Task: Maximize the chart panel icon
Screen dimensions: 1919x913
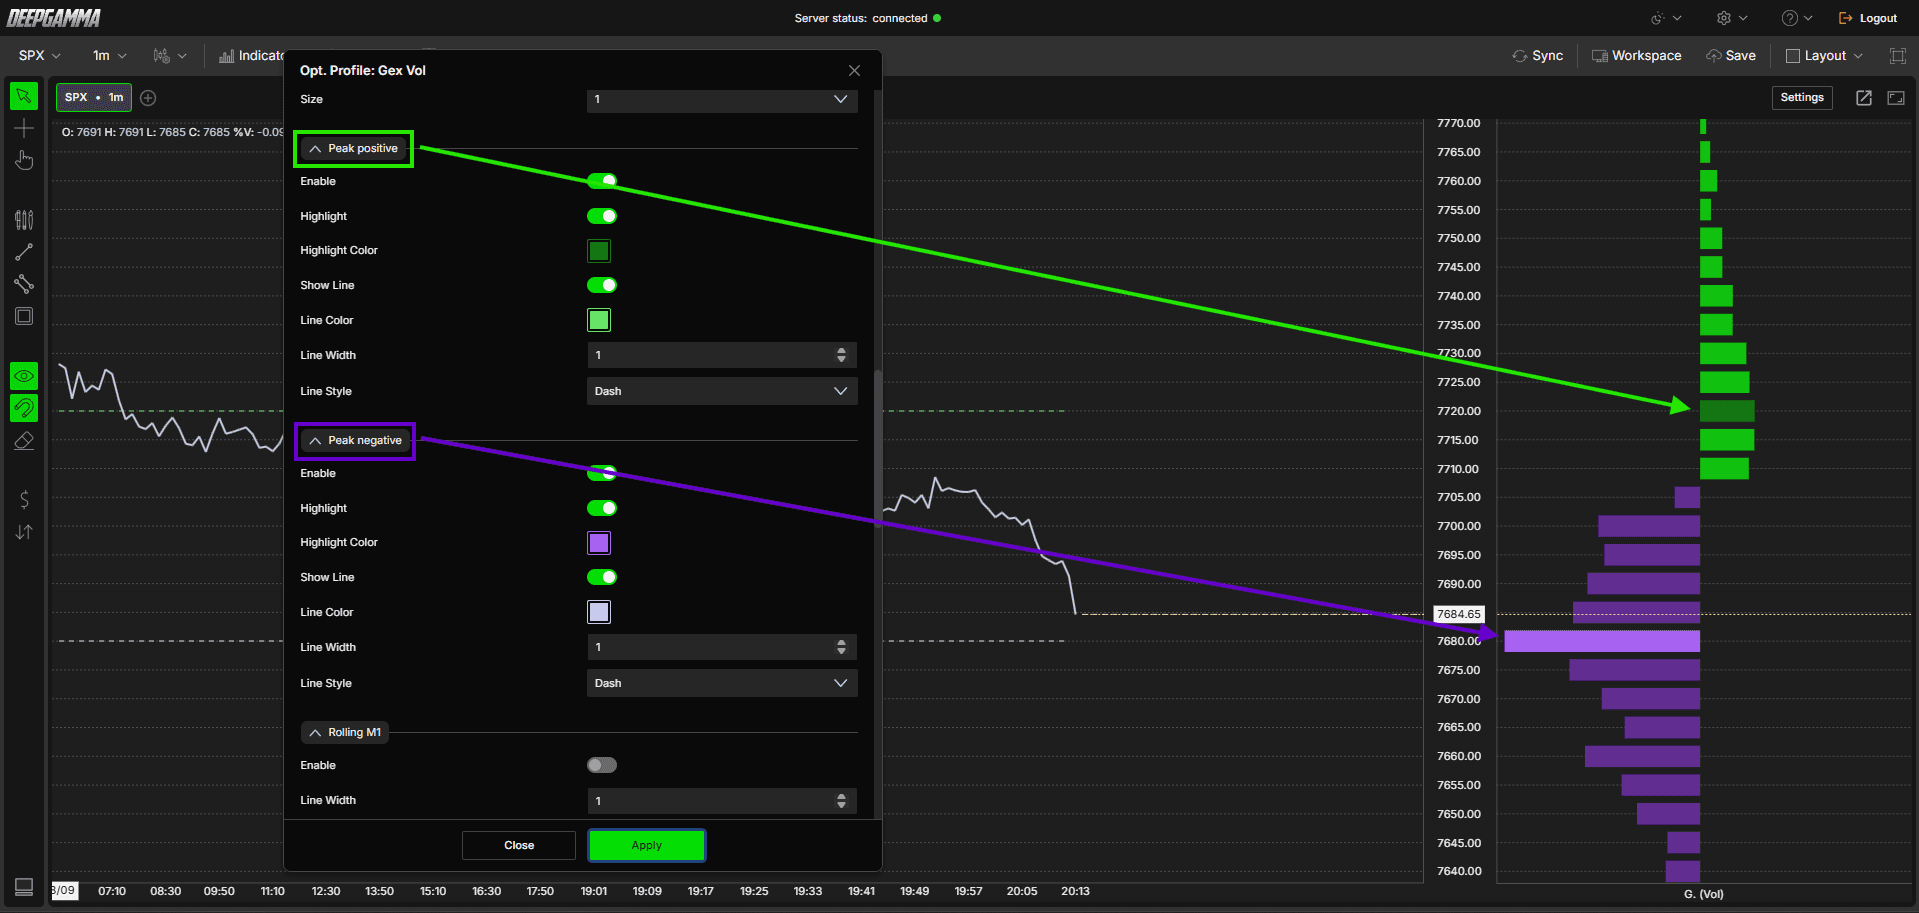Action: (1896, 97)
